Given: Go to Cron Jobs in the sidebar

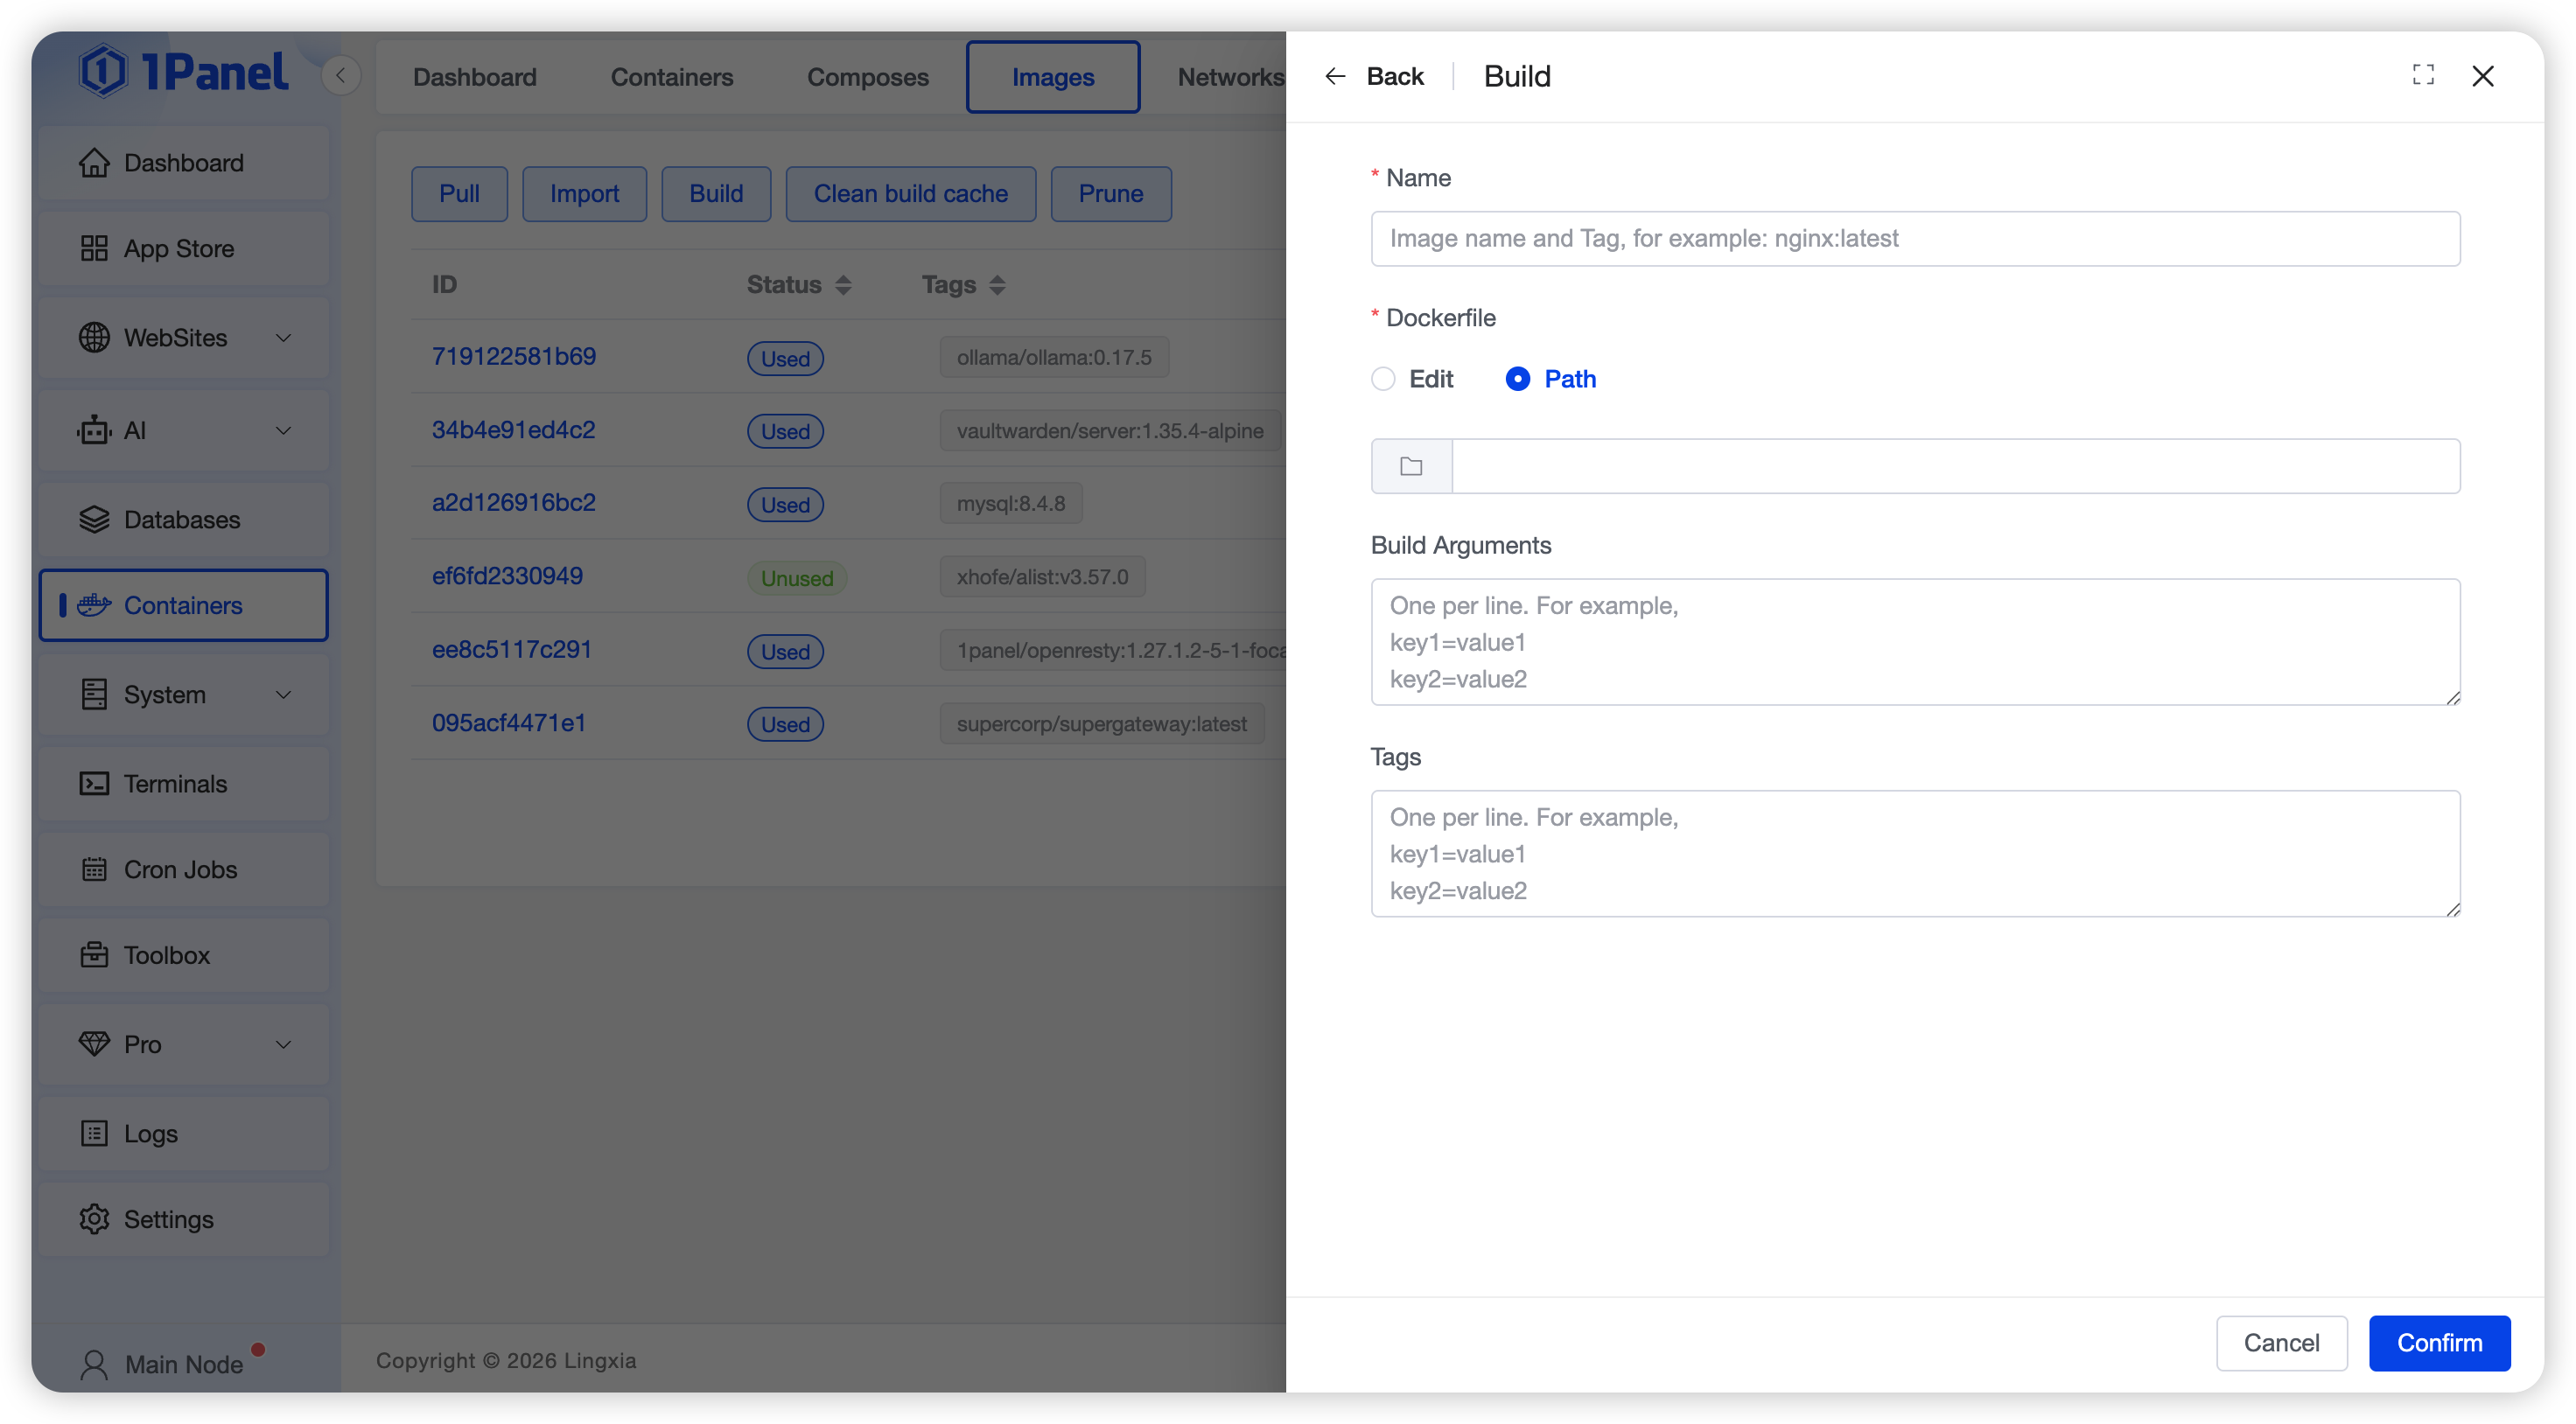Looking at the screenshot, I should pyautogui.click(x=180, y=869).
